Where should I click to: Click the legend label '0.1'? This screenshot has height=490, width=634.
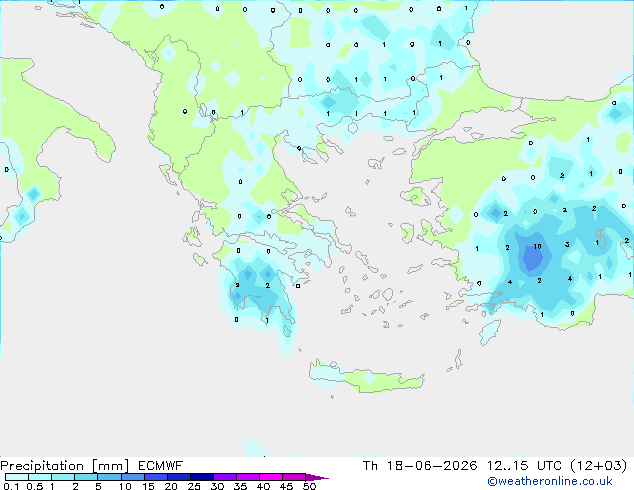(11, 486)
